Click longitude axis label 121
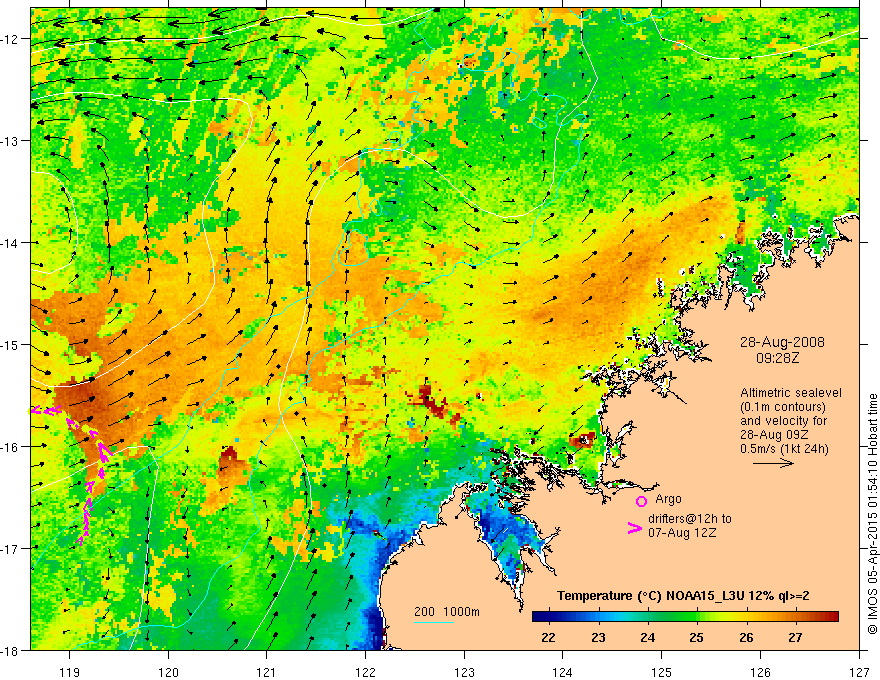The height and width of the screenshot is (680, 880). pyautogui.click(x=267, y=672)
